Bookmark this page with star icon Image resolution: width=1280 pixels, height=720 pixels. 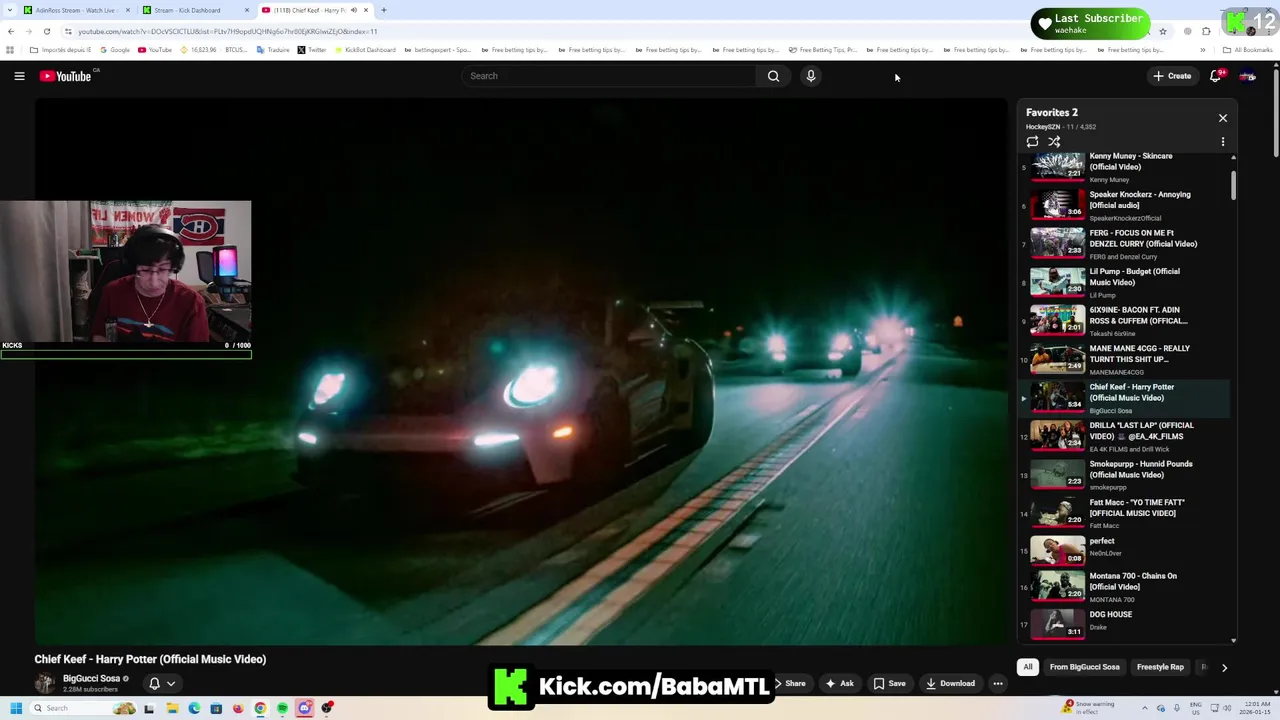coord(1162,31)
